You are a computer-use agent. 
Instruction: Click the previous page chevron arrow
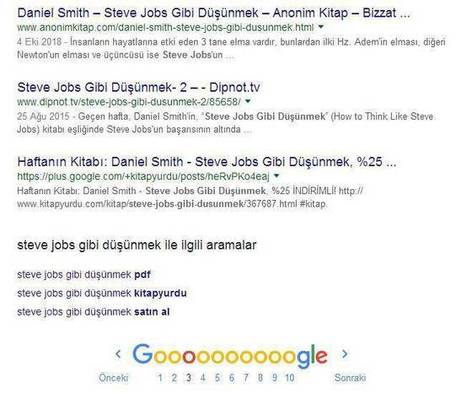(x=118, y=354)
